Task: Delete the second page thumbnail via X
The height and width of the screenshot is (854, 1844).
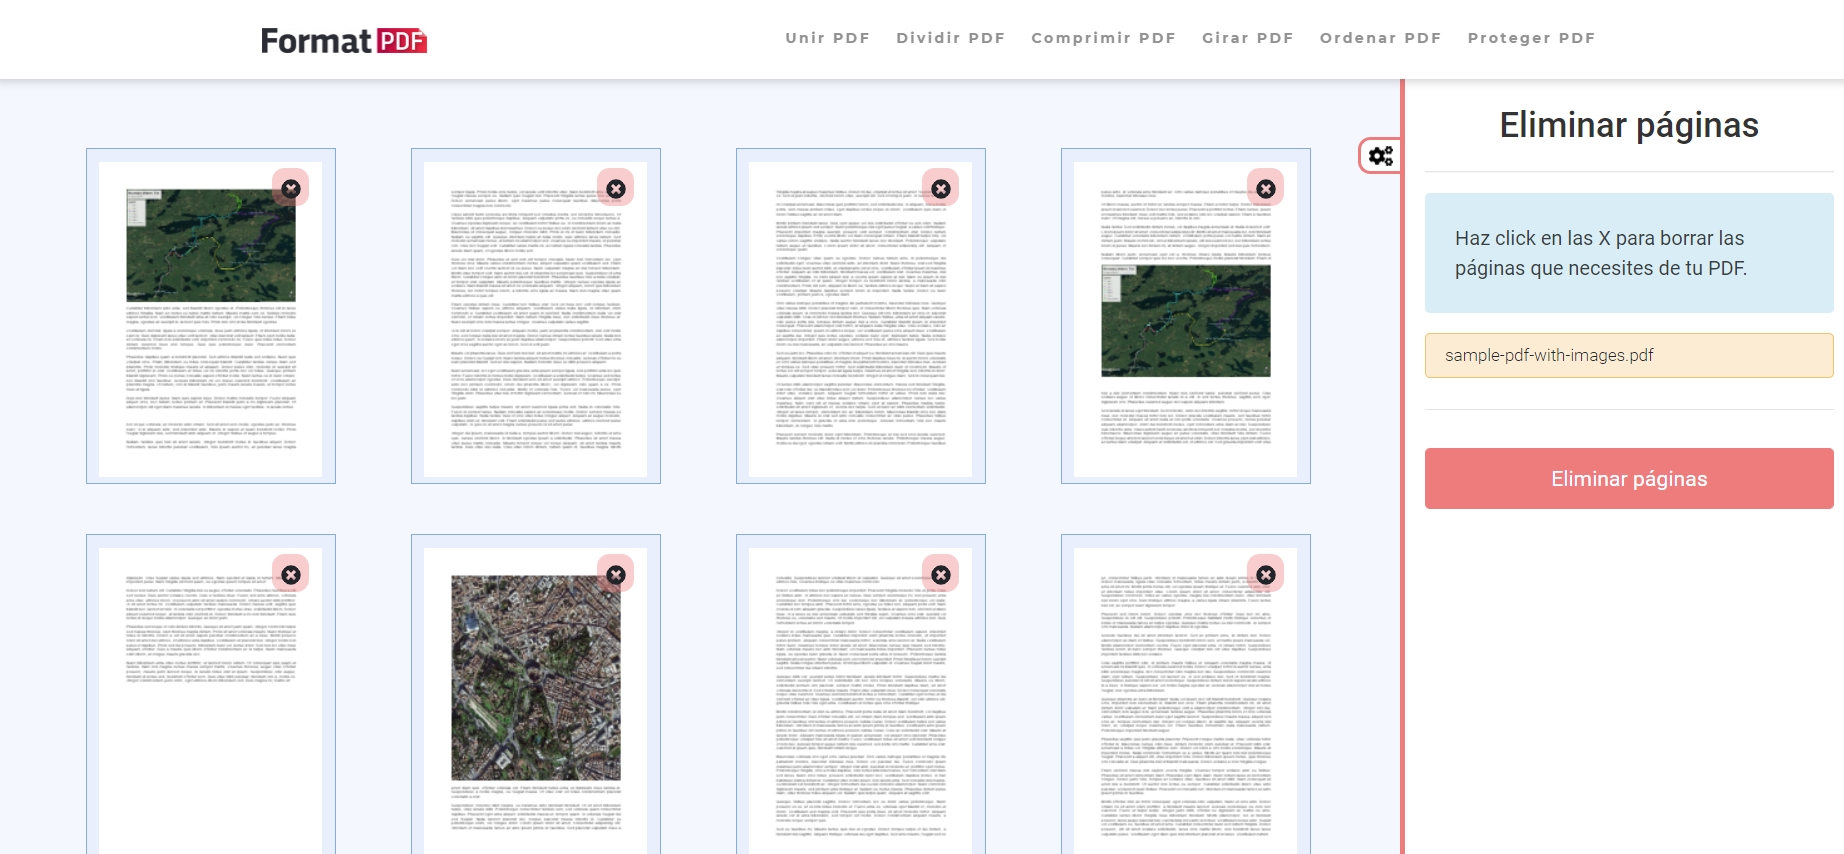Action: pos(616,188)
